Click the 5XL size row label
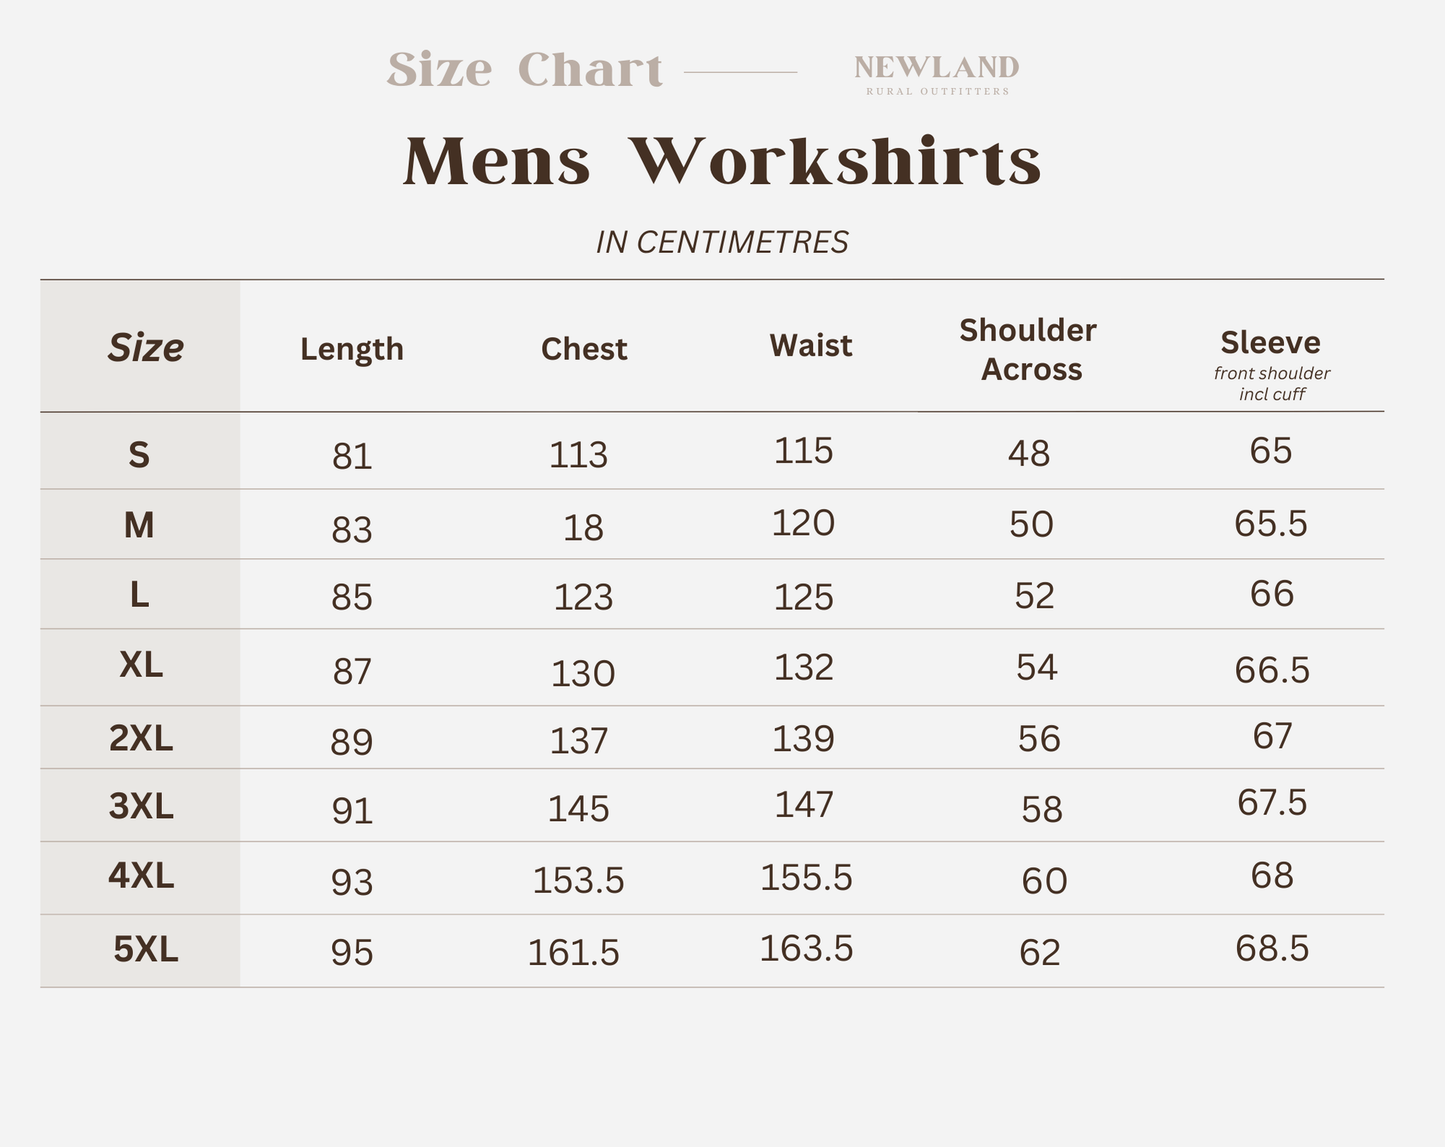The height and width of the screenshot is (1147, 1445). (x=146, y=949)
